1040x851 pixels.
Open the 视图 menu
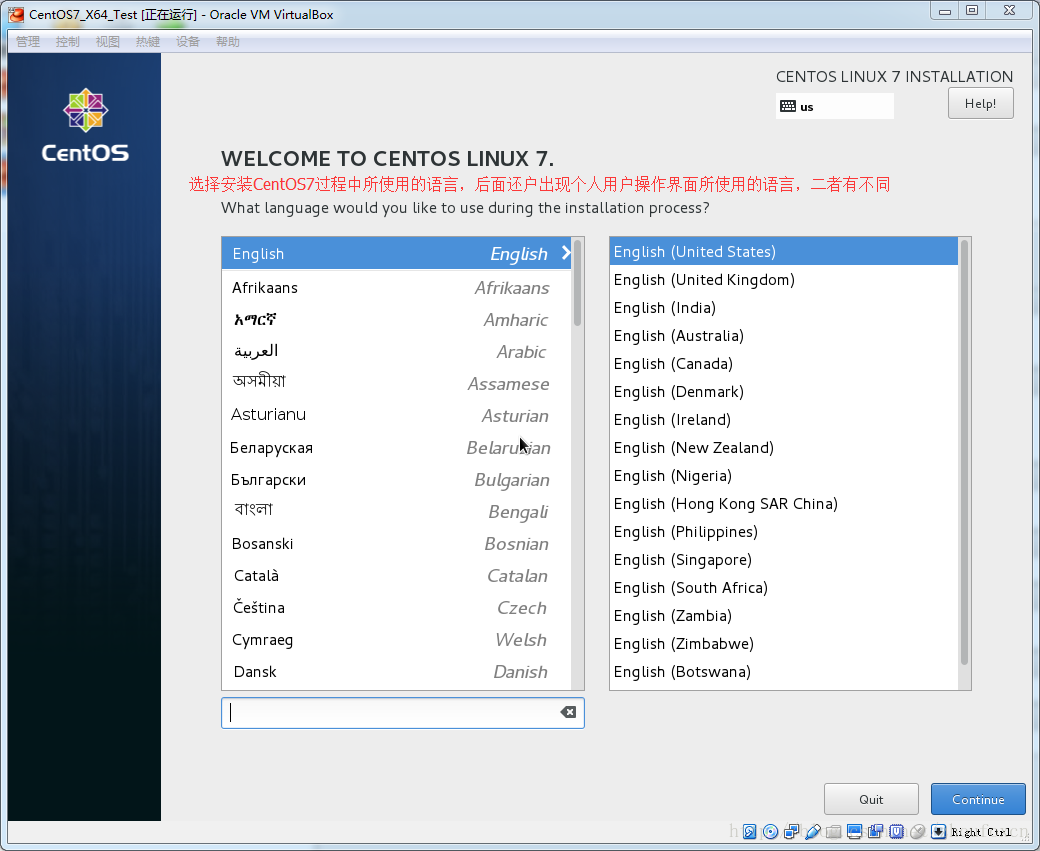pos(107,42)
